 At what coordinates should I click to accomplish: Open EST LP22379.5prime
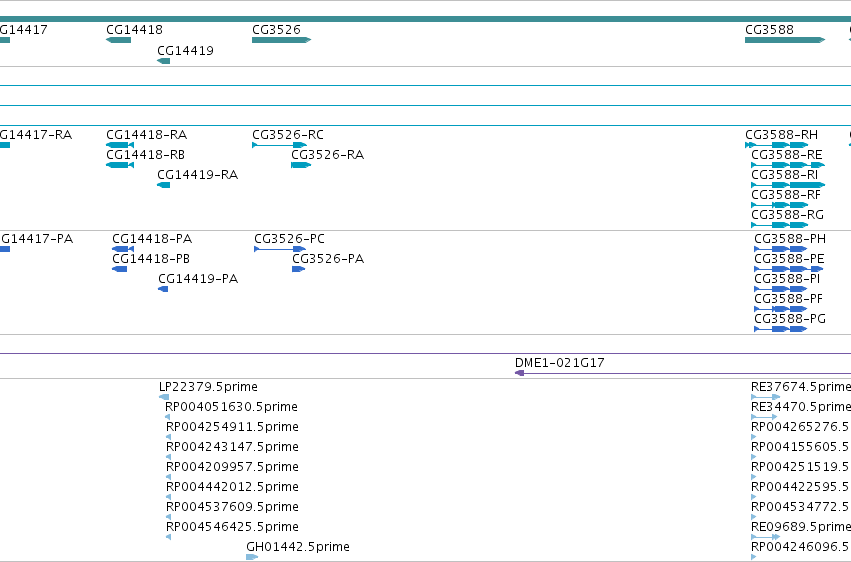click(164, 397)
